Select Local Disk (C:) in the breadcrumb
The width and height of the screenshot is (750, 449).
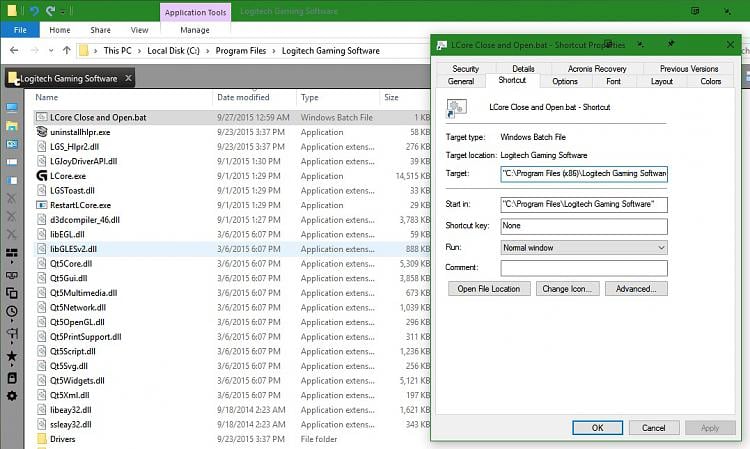click(173, 51)
